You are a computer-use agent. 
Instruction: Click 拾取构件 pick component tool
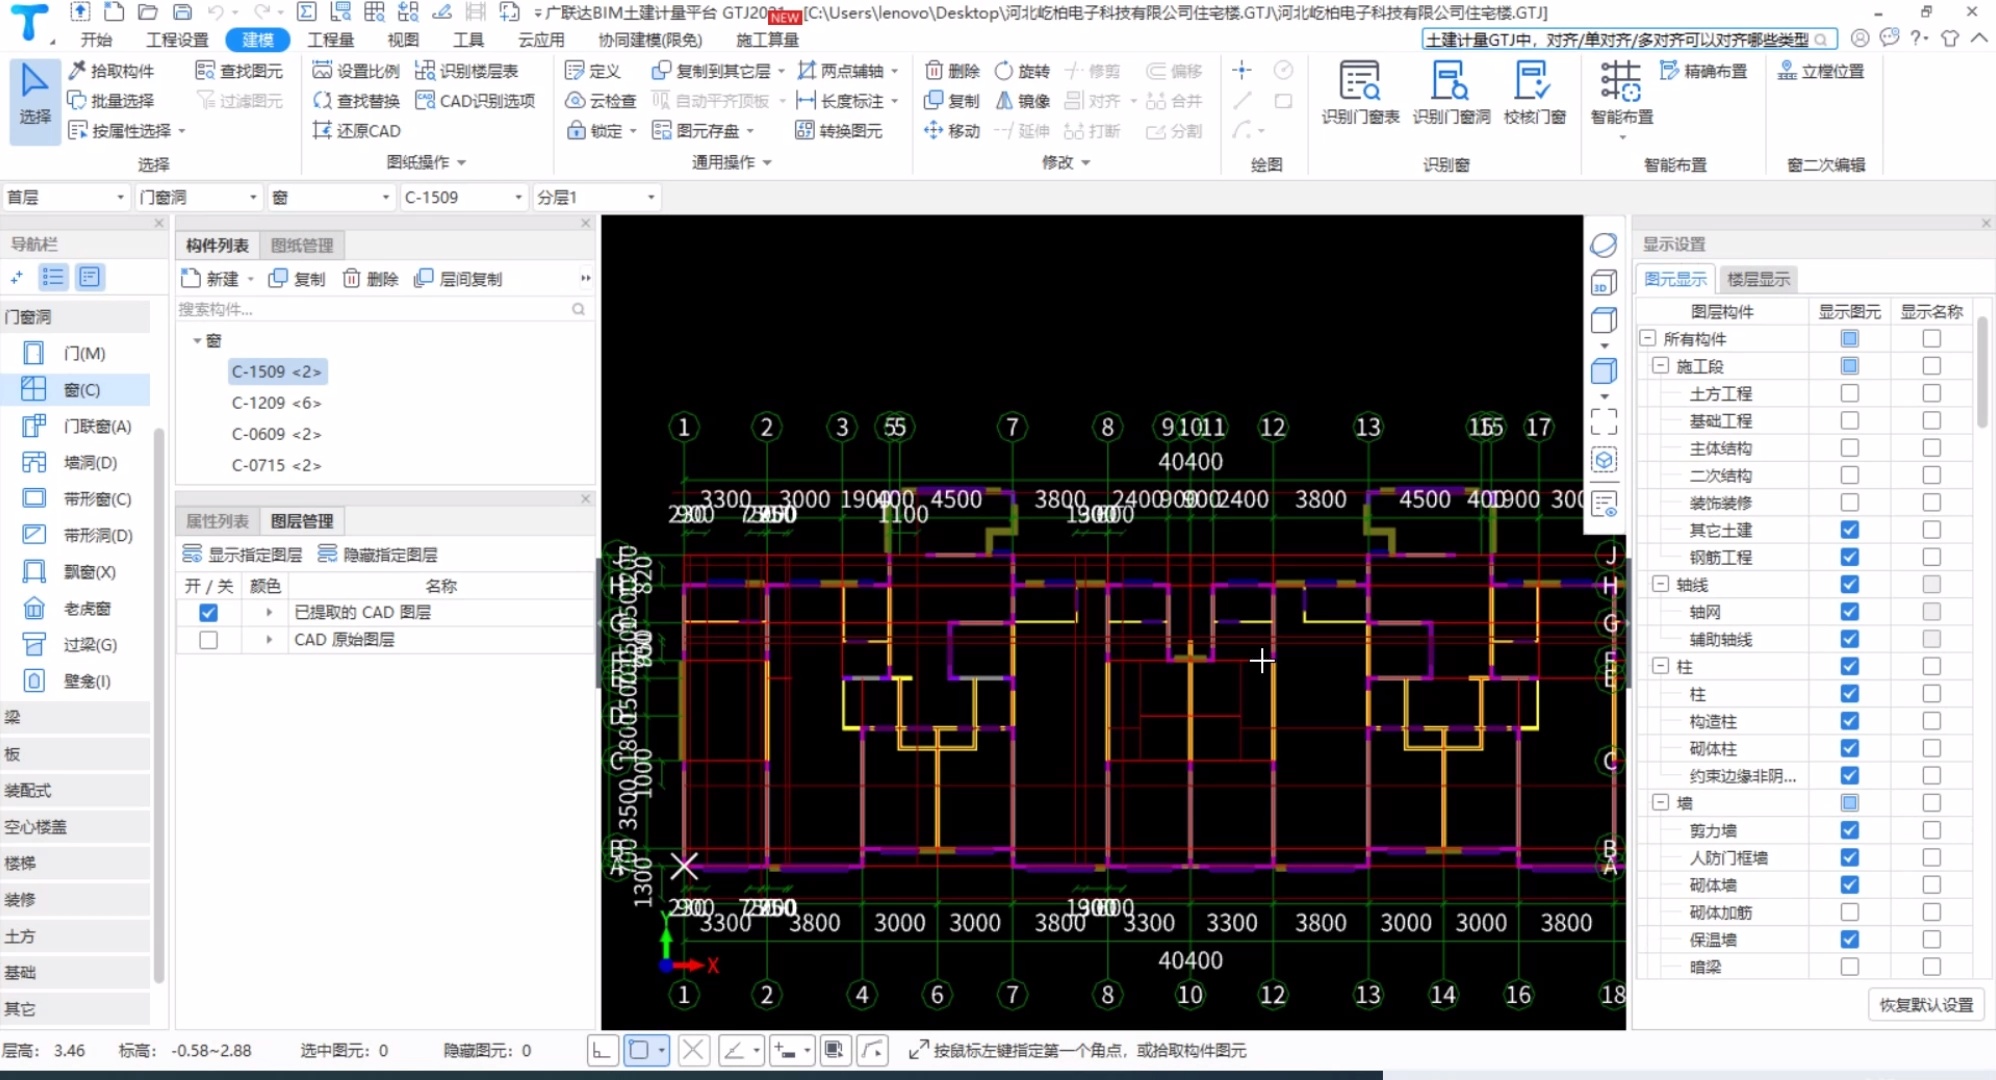[x=111, y=71]
